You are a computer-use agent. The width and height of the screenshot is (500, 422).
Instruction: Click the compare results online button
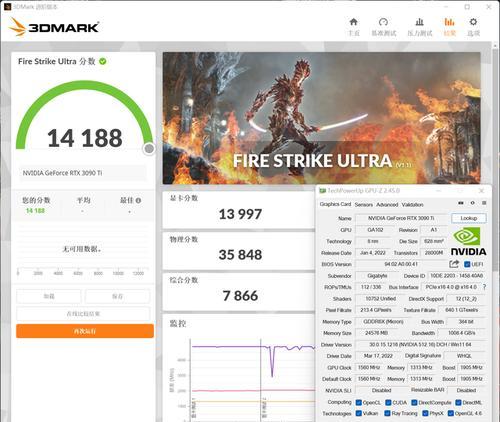[83, 313]
